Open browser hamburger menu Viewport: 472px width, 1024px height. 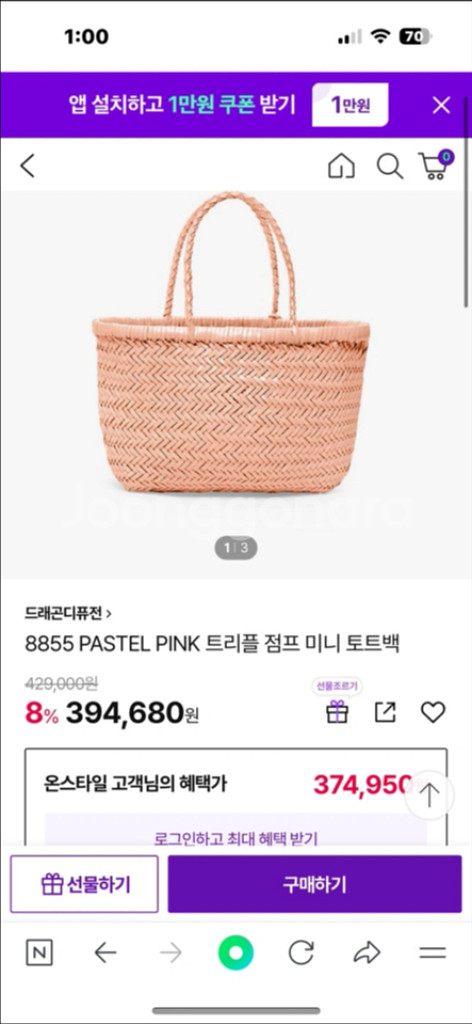(x=432, y=953)
